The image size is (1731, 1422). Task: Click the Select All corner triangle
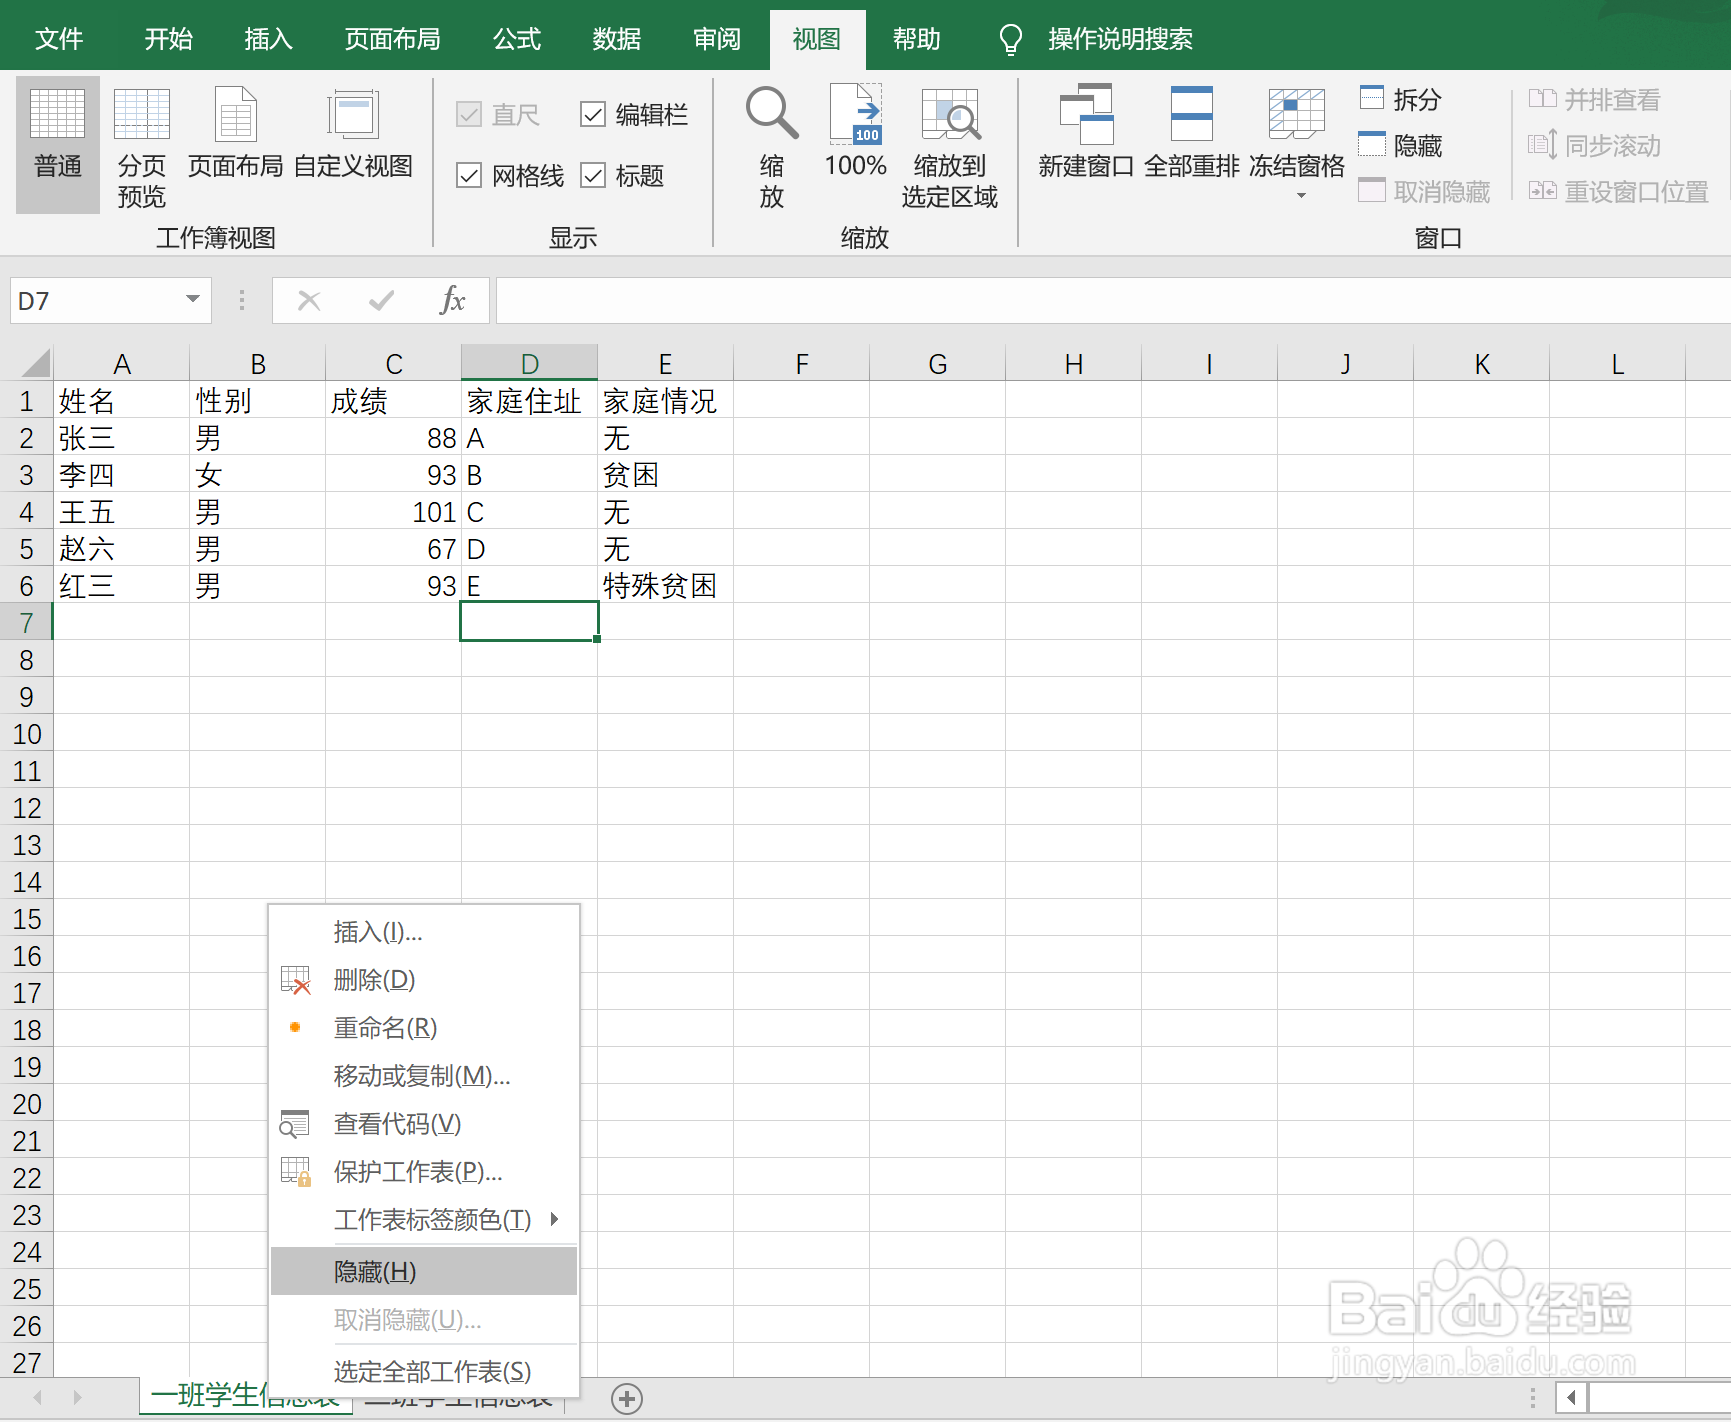click(x=35, y=362)
